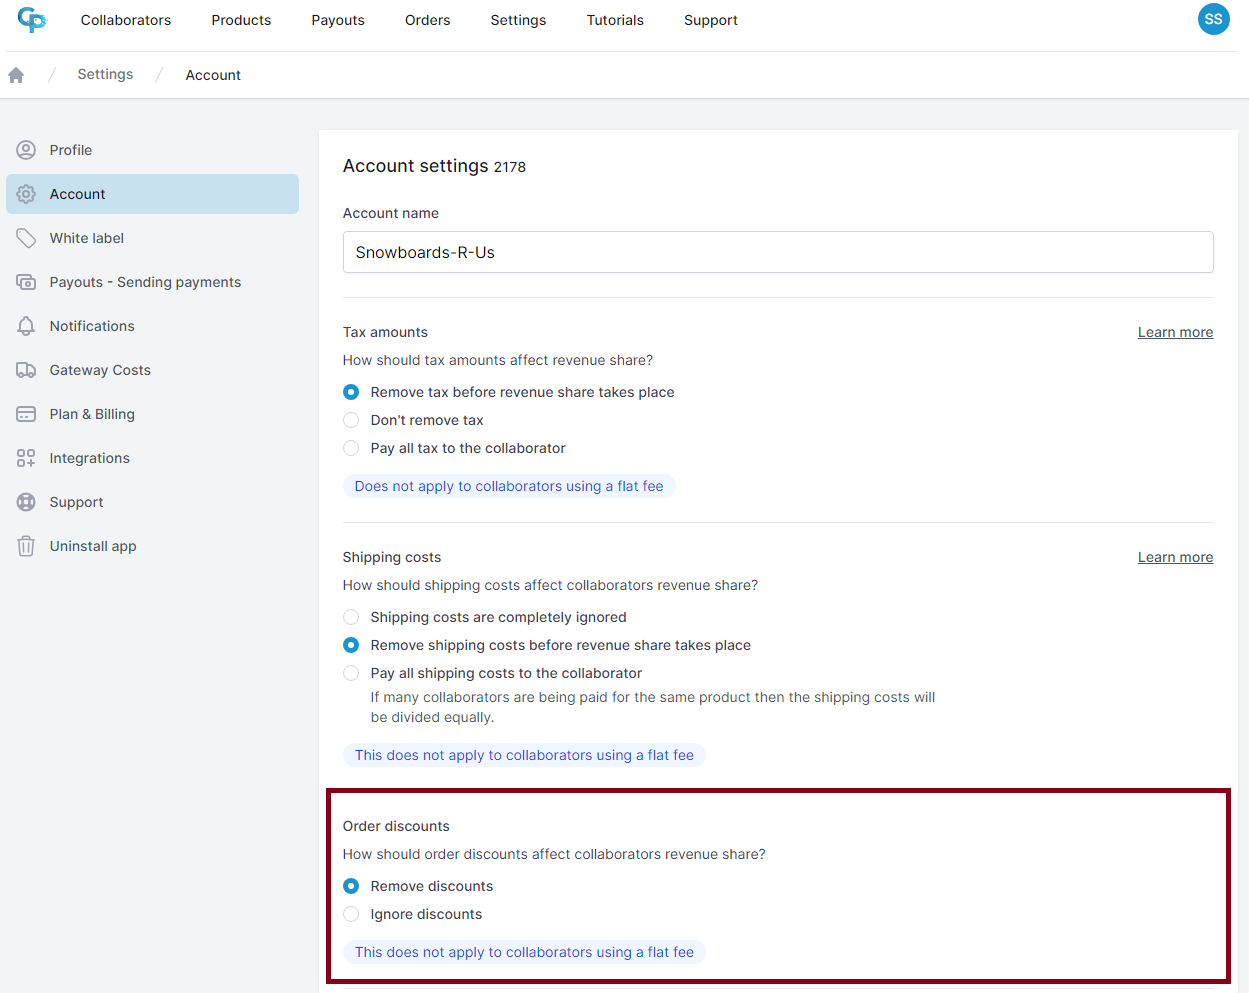Image resolution: width=1249 pixels, height=993 pixels.
Task: Click the Account name input field
Action: point(778,252)
